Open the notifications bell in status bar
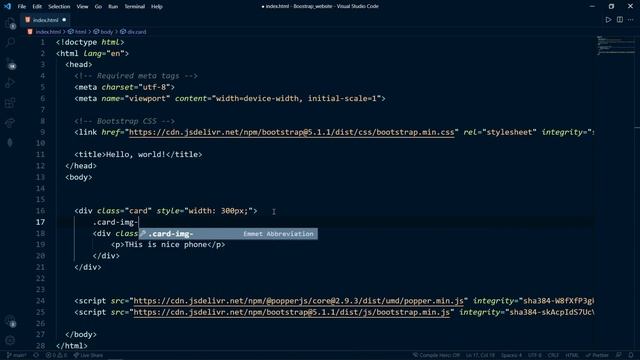Image resolution: width=640 pixels, height=360 pixels. coord(631,355)
